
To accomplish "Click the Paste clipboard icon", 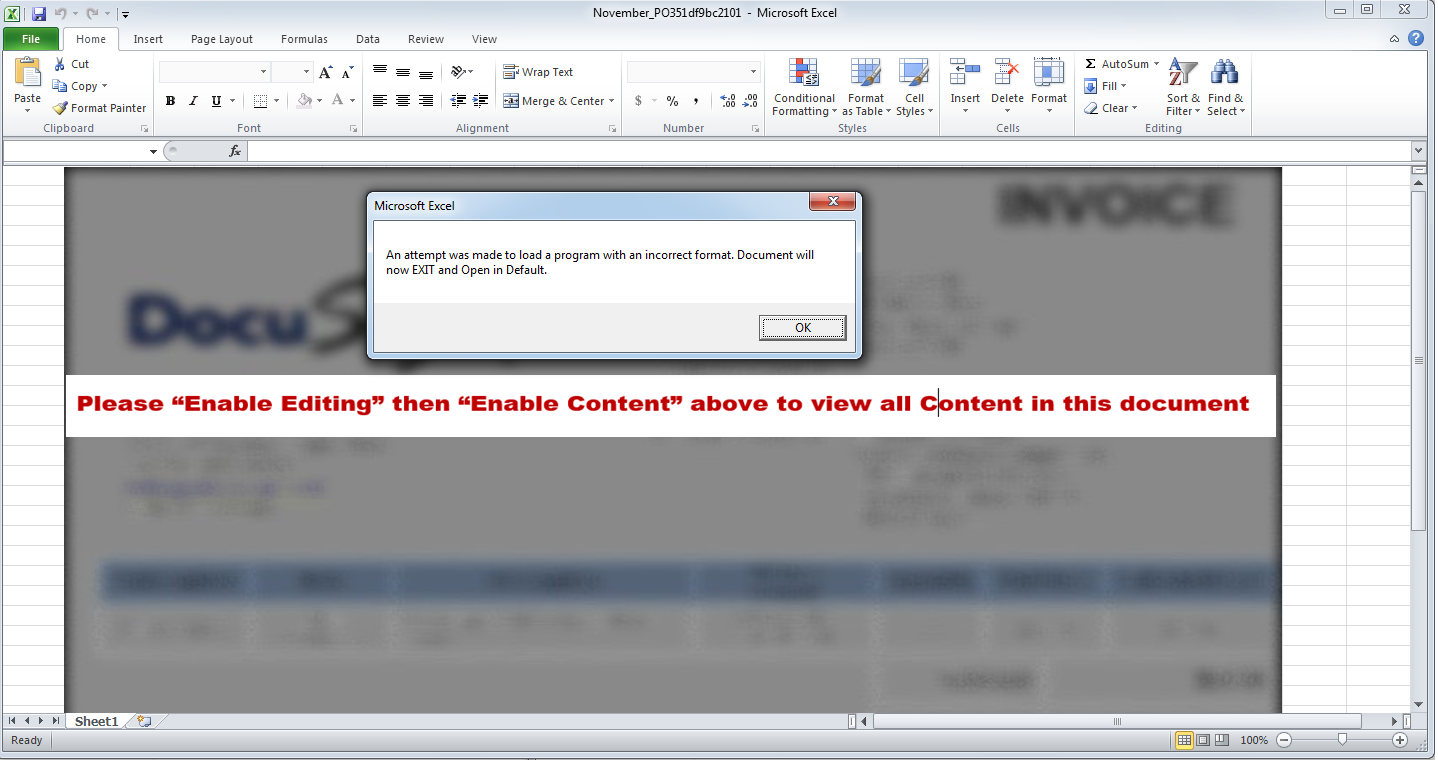I will [28, 72].
